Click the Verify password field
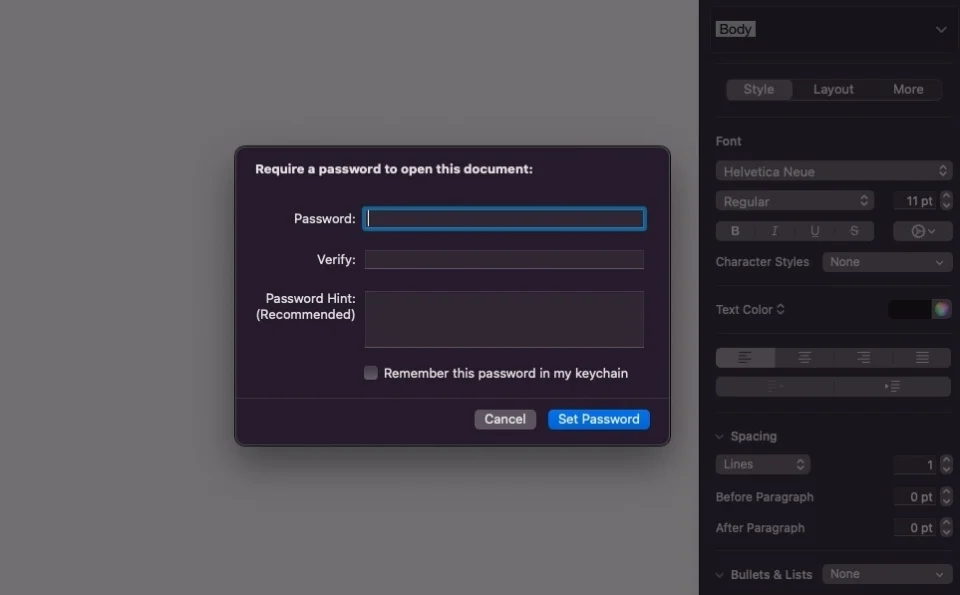 tap(504, 260)
